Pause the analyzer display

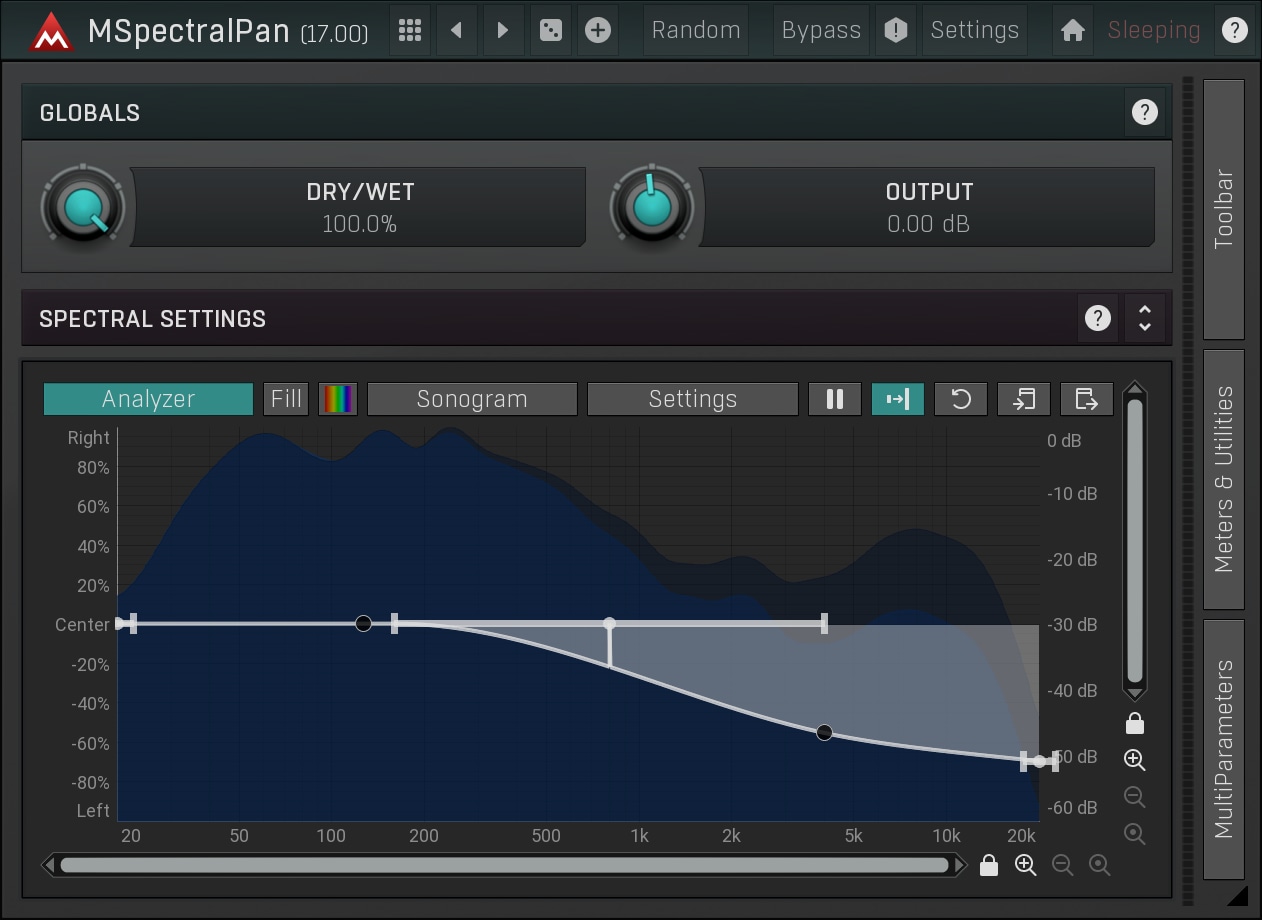coord(835,399)
